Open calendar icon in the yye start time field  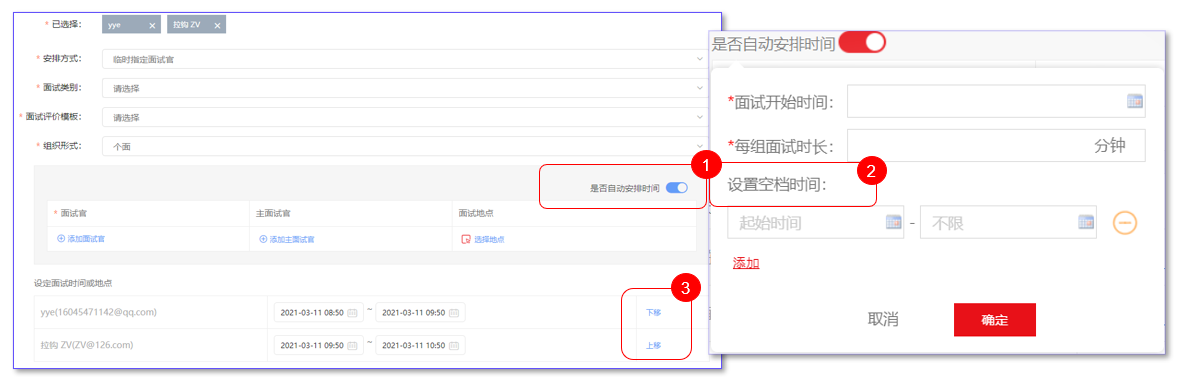(353, 312)
